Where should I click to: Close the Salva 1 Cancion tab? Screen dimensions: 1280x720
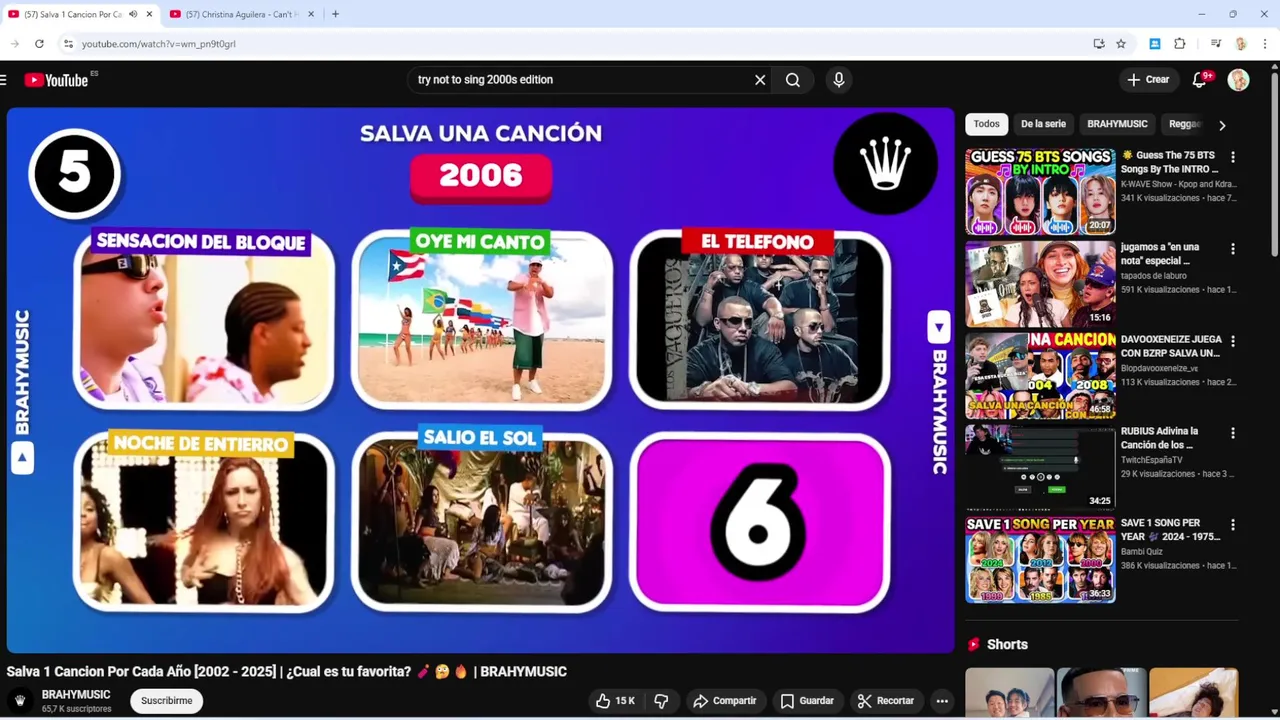(x=149, y=14)
